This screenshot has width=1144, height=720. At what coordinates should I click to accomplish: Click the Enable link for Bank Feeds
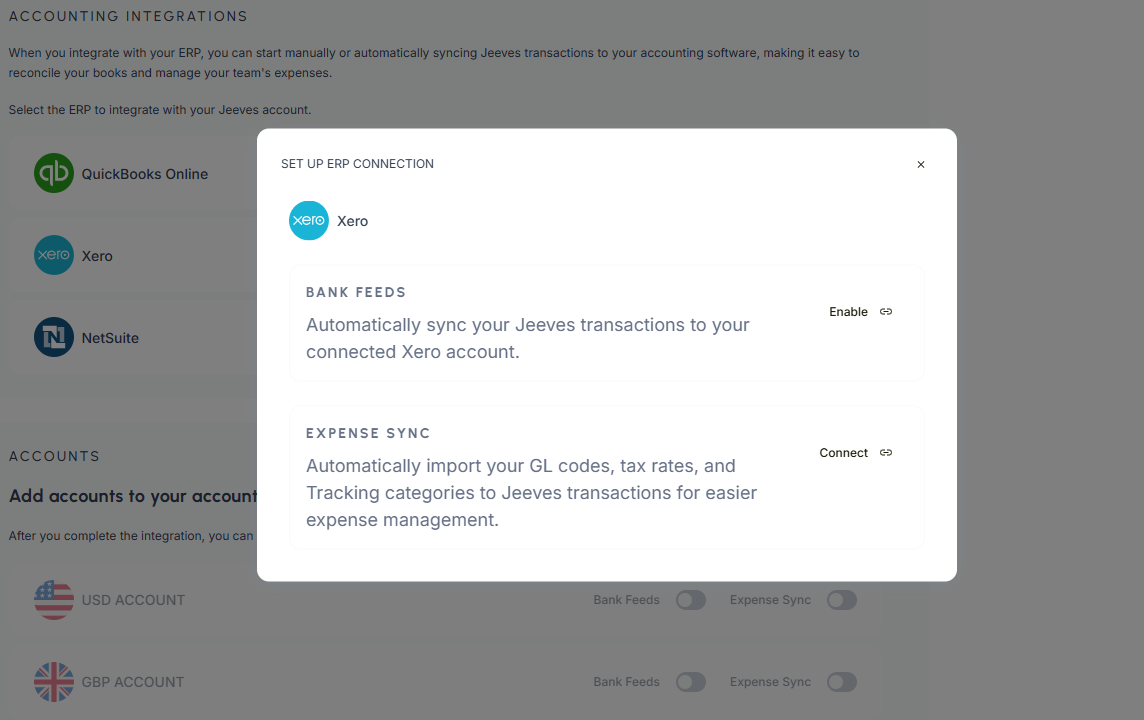pyautogui.click(x=848, y=312)
